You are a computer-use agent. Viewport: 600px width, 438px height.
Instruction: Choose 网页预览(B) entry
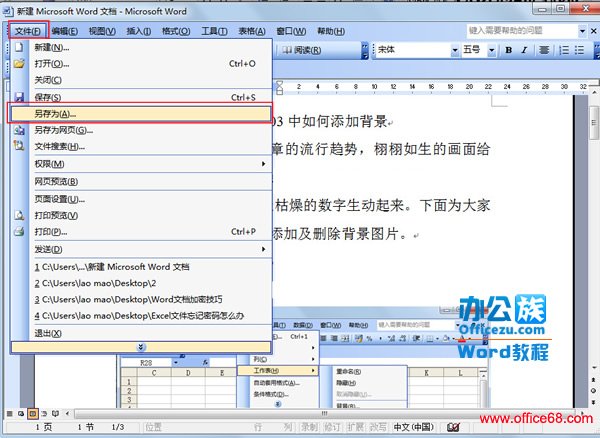141,181
